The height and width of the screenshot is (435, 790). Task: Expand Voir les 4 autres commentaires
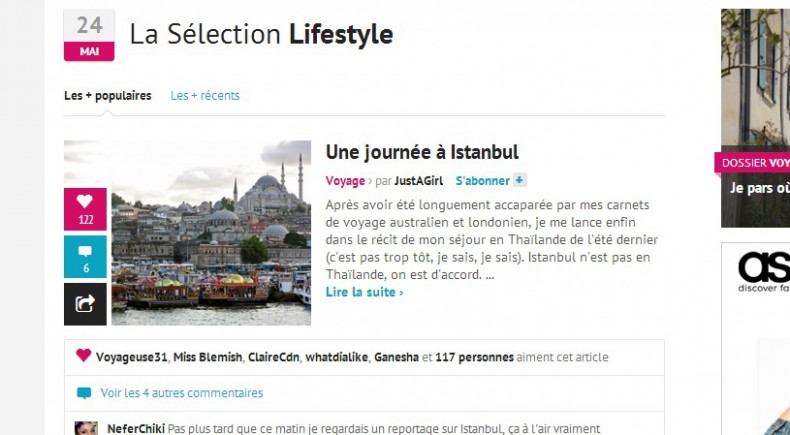pyautogui.click(x=181, y=393)
